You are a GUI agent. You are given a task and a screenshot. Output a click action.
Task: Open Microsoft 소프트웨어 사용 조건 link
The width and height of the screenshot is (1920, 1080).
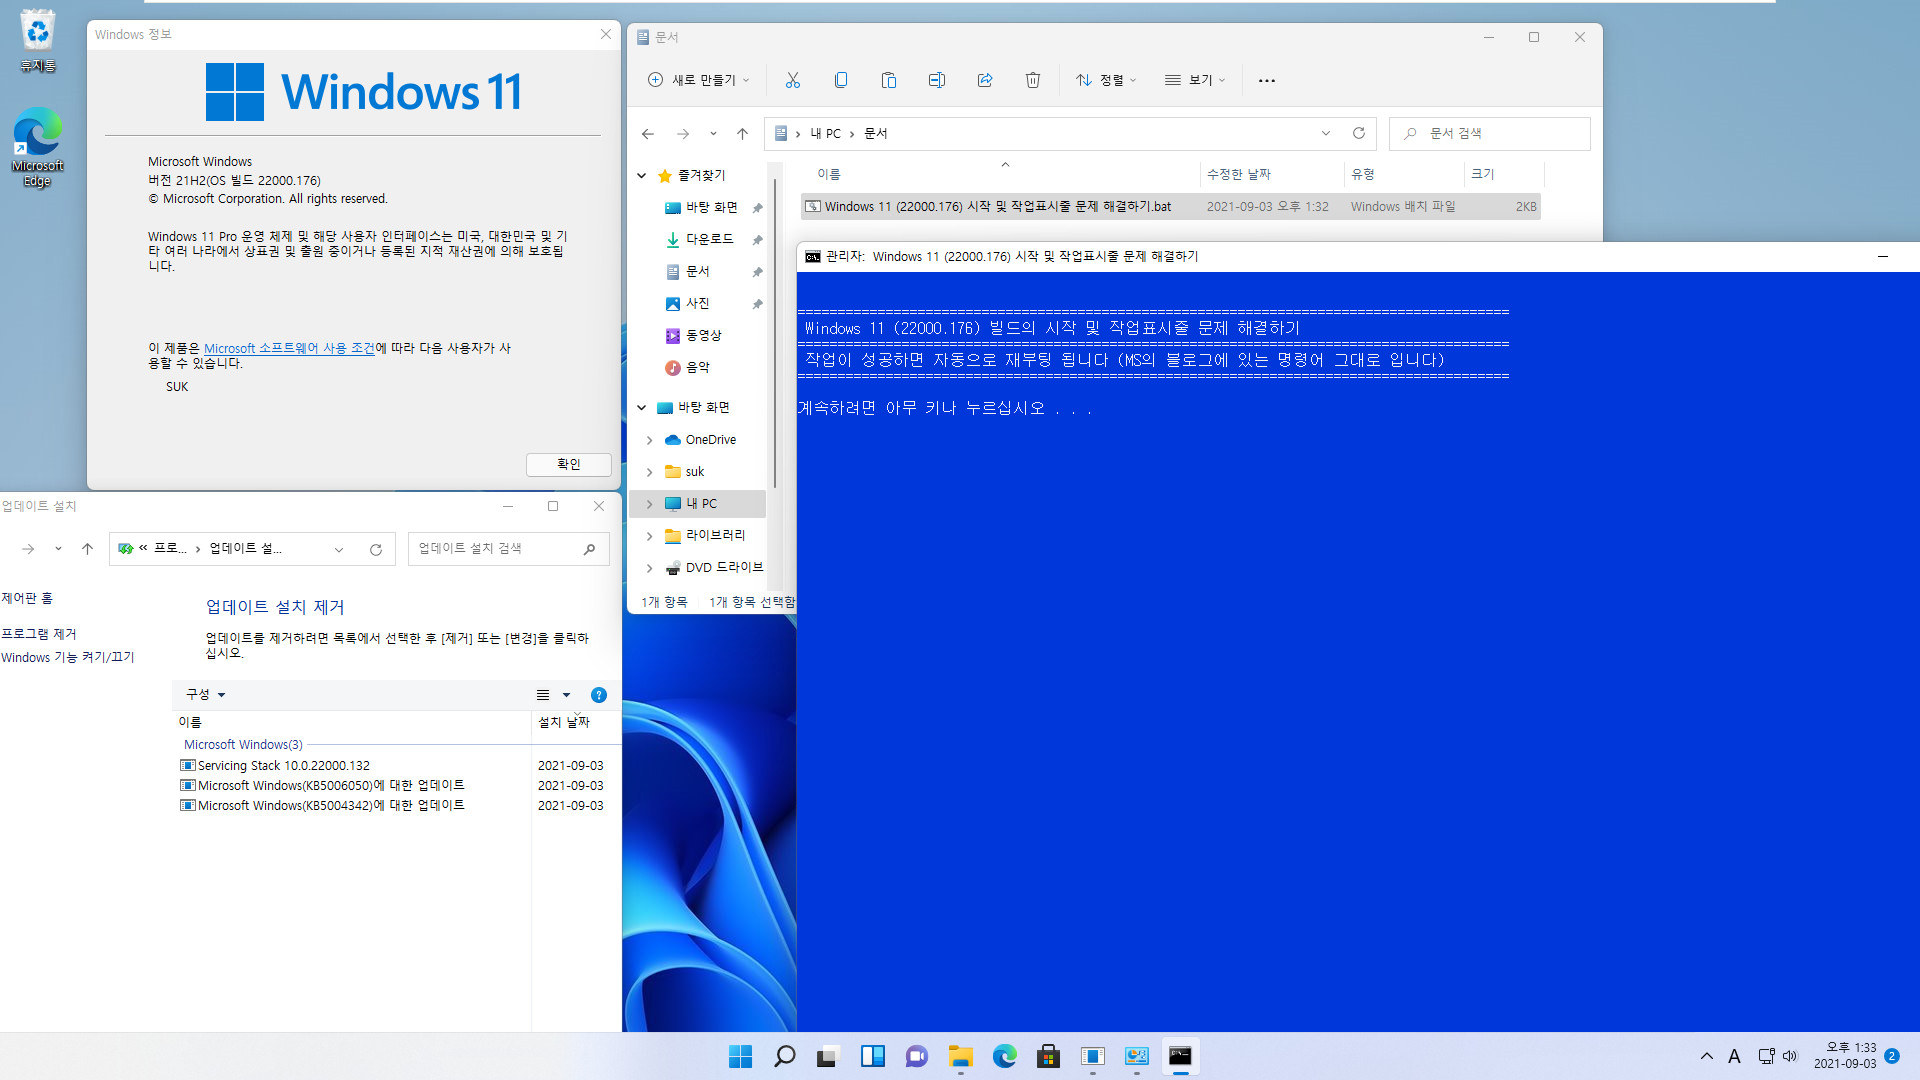point(289,349)
